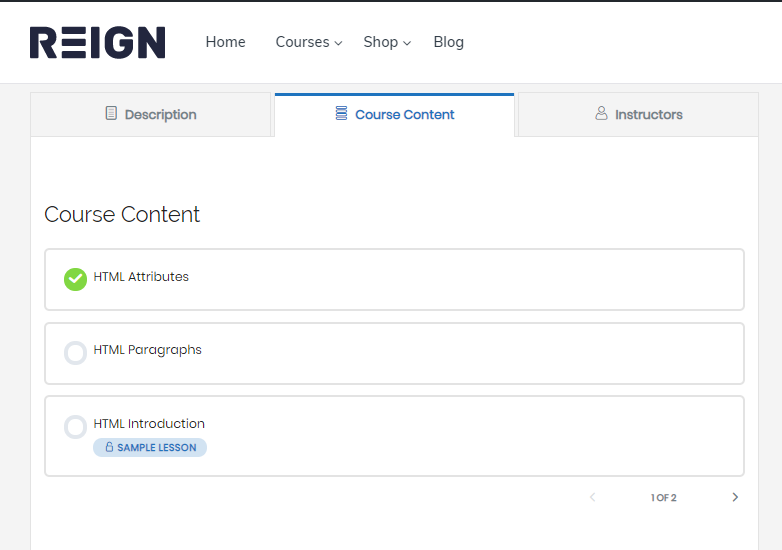The height and width of the screenshot is (550, 782).
Task: Click the Course Content section heading
Action: [x=122, y=214]
